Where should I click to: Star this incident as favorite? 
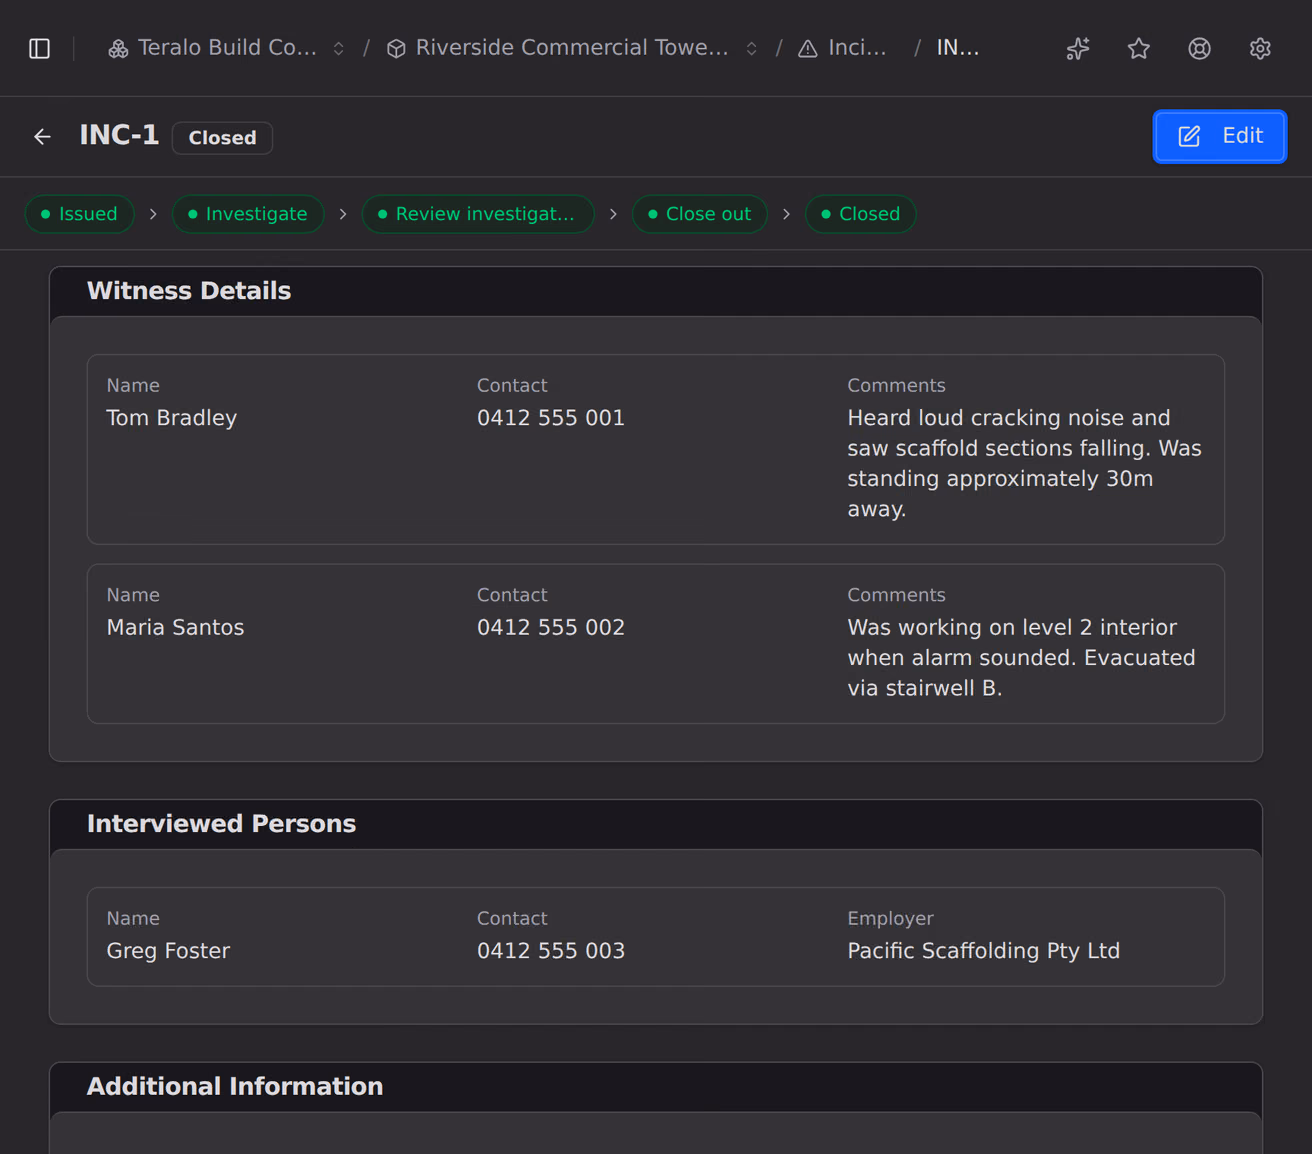pyautogui.click(x=1139, y=48)
